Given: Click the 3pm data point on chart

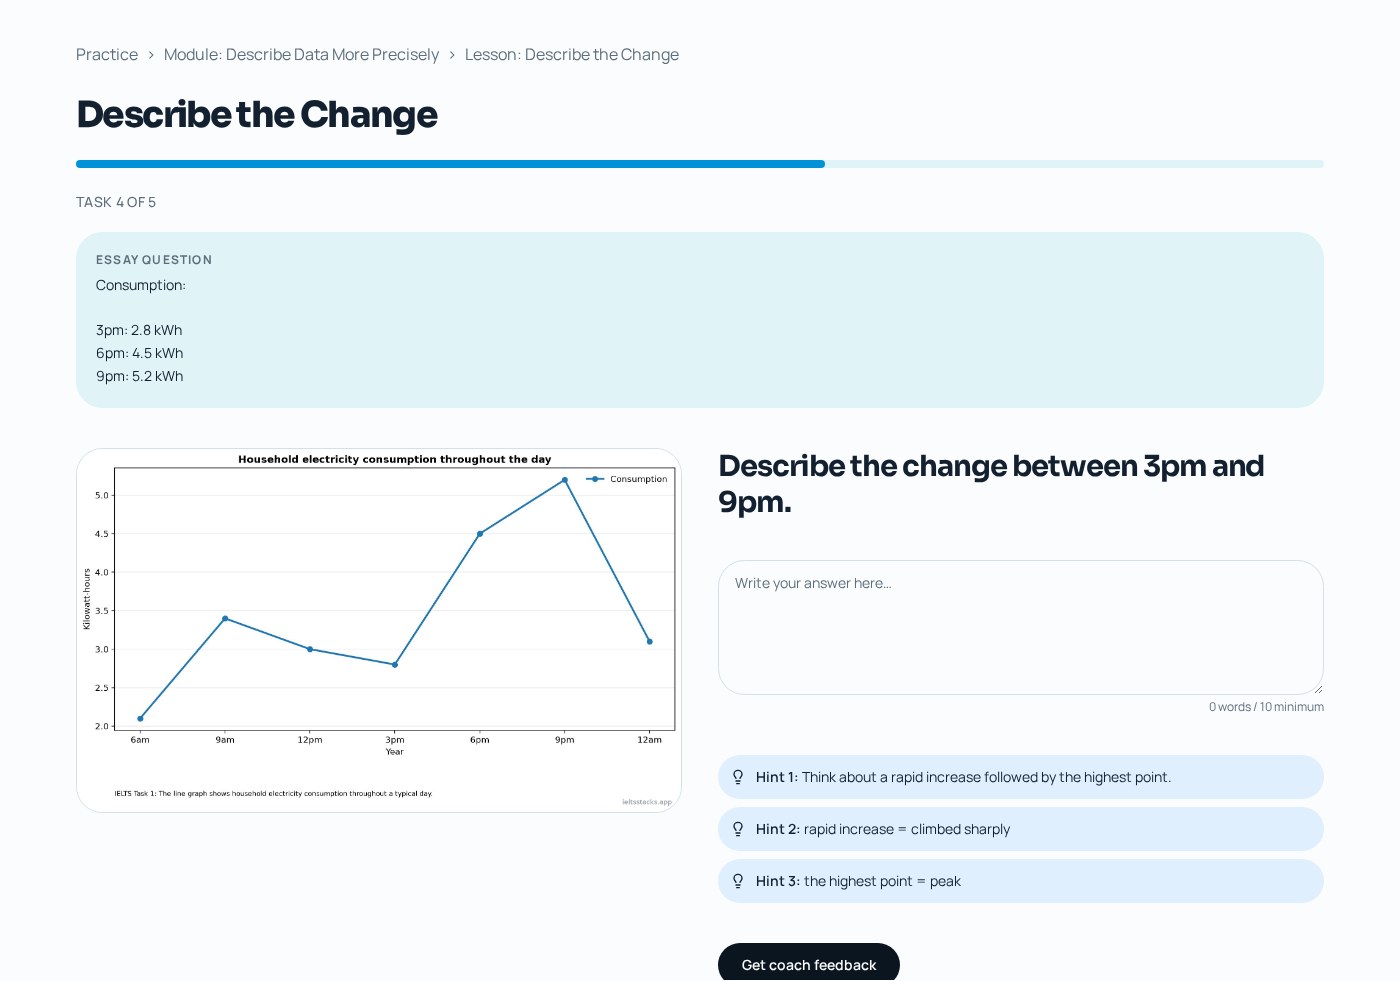Looking at the screenshot, I should [x=395, y=665].
